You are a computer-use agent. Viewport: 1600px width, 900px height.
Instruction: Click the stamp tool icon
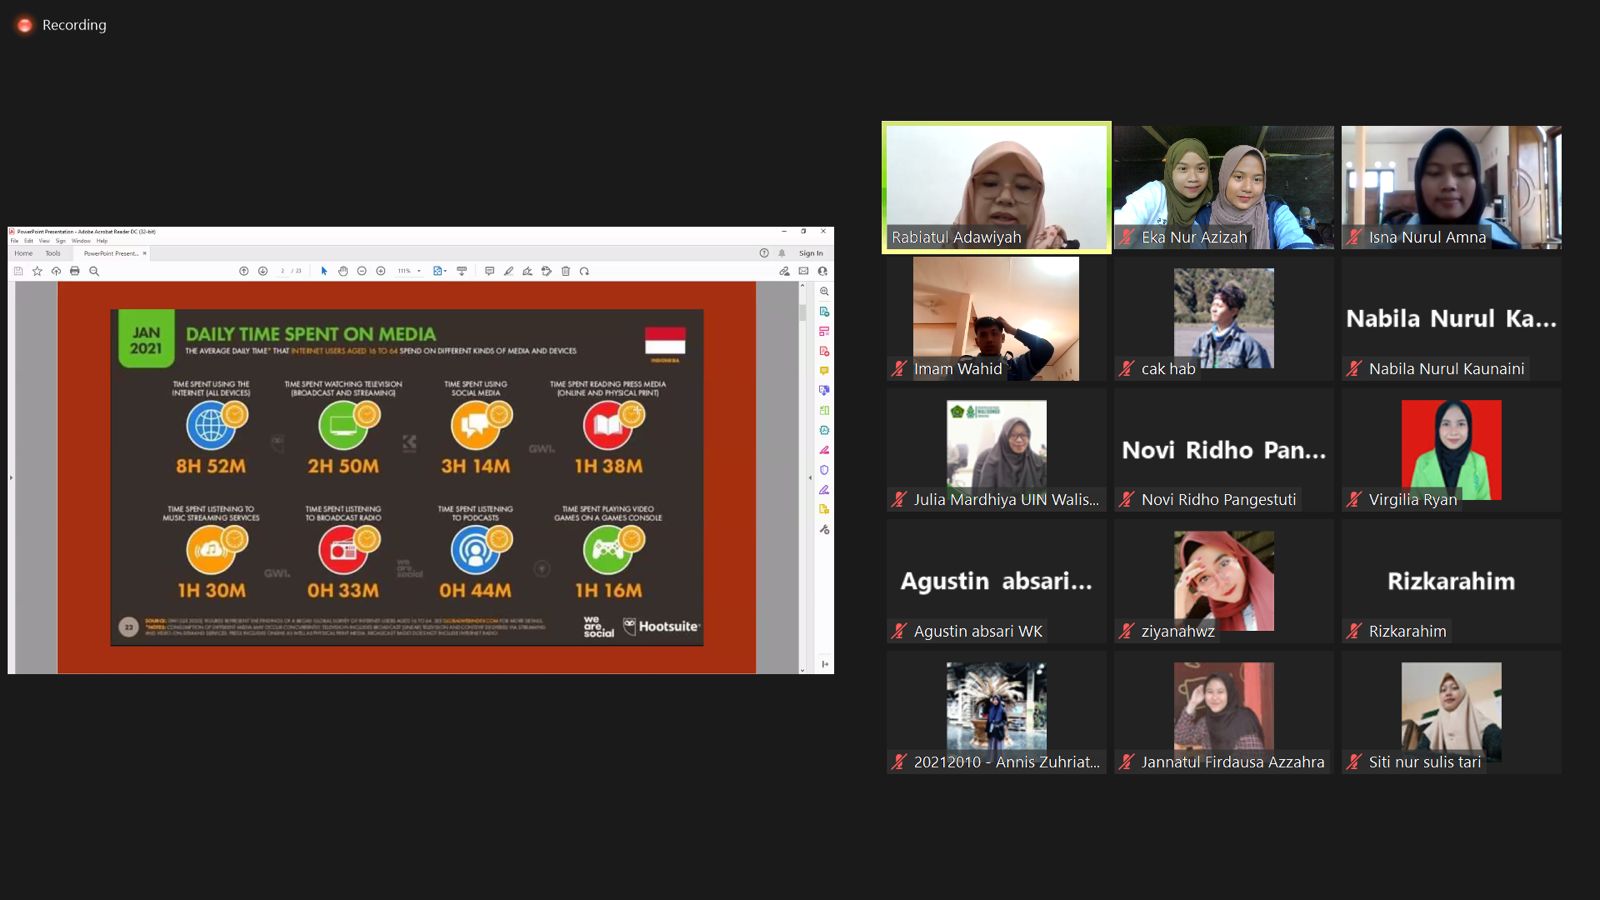click(546, 271)
